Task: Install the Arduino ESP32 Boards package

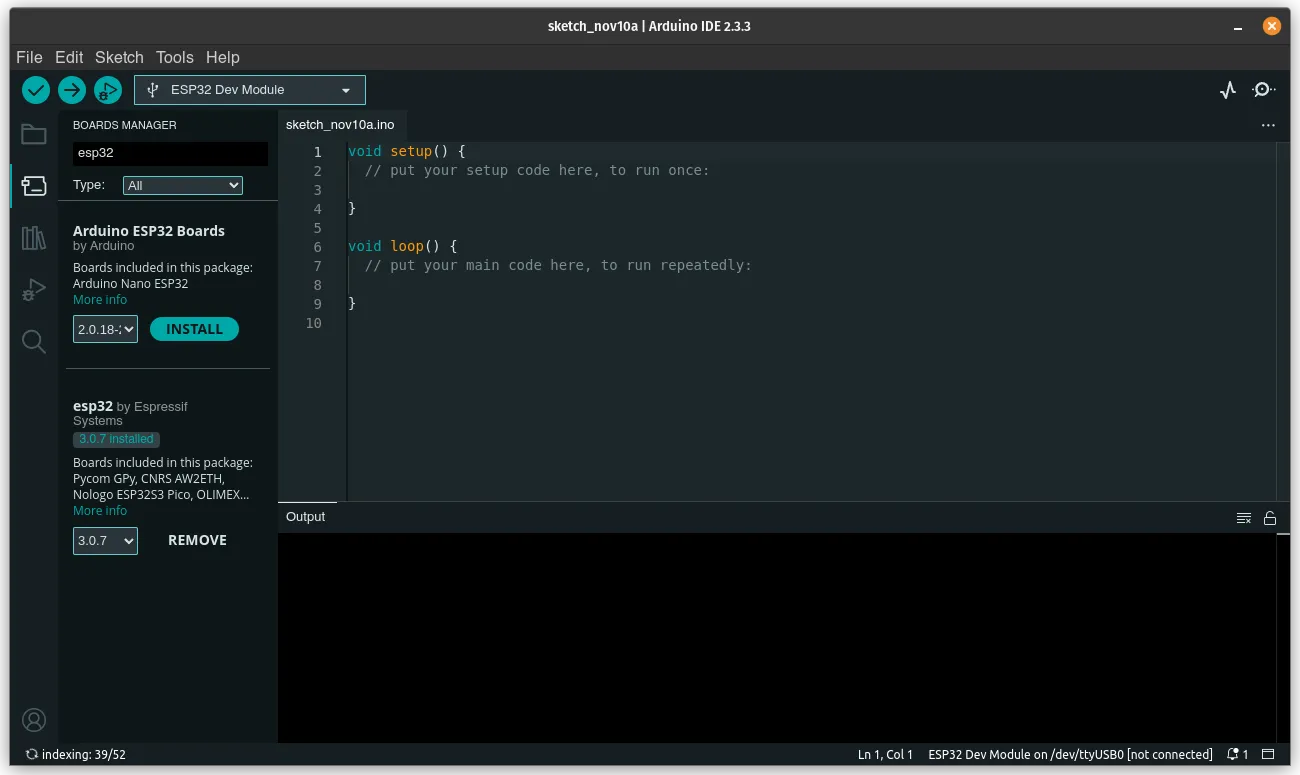Action: pyautogui.click(x=194, y=328)
